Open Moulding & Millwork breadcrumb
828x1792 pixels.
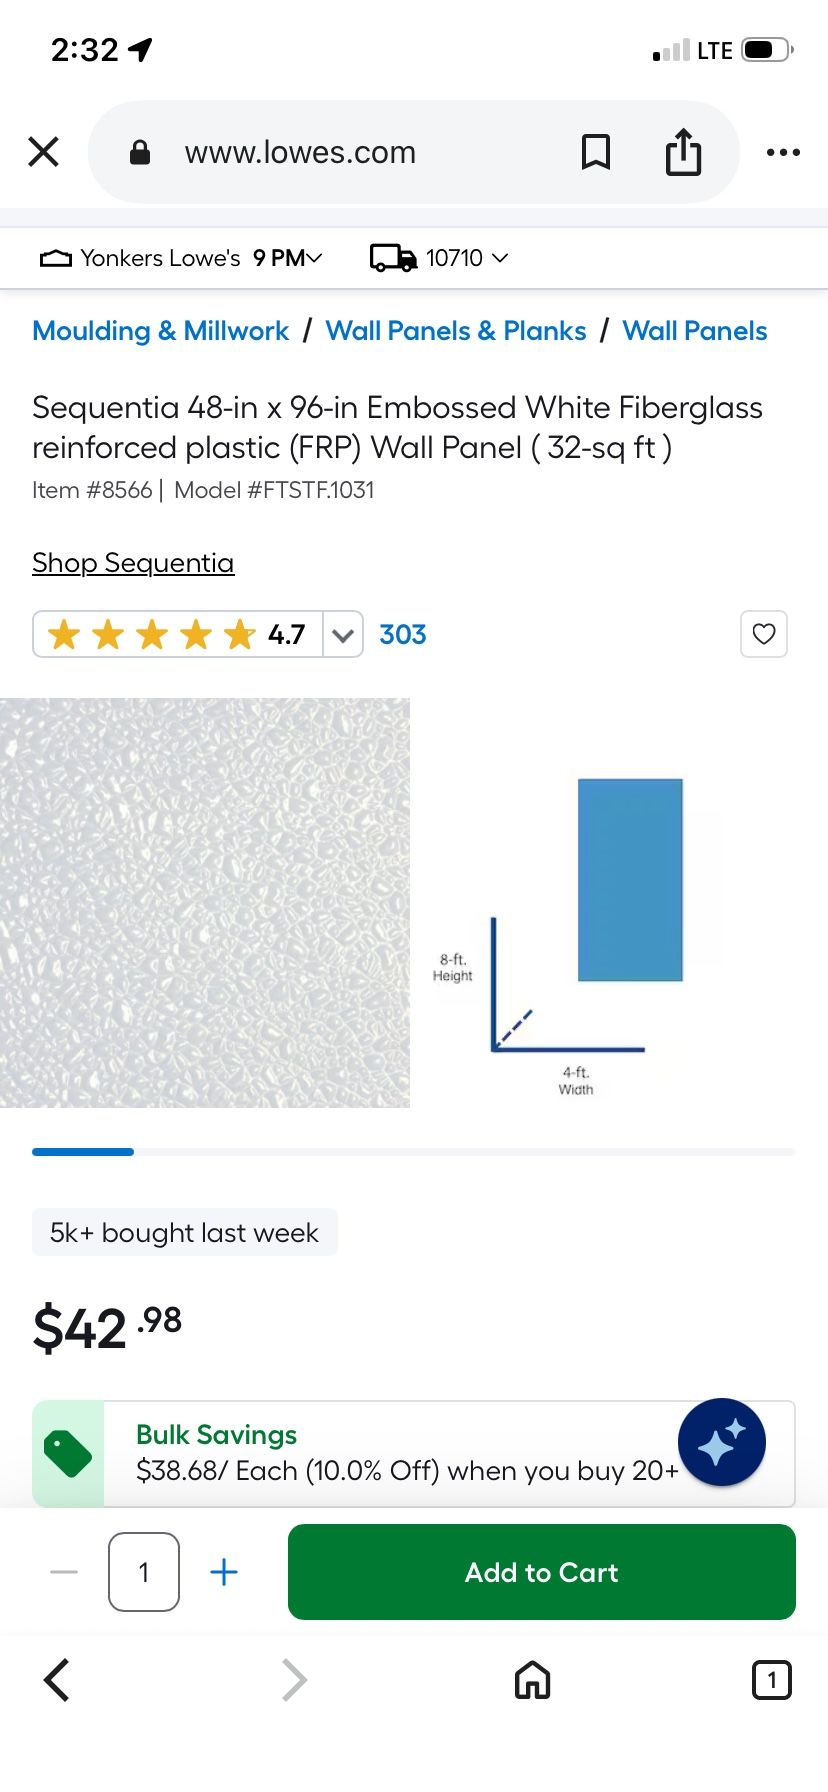click(161, 331)
